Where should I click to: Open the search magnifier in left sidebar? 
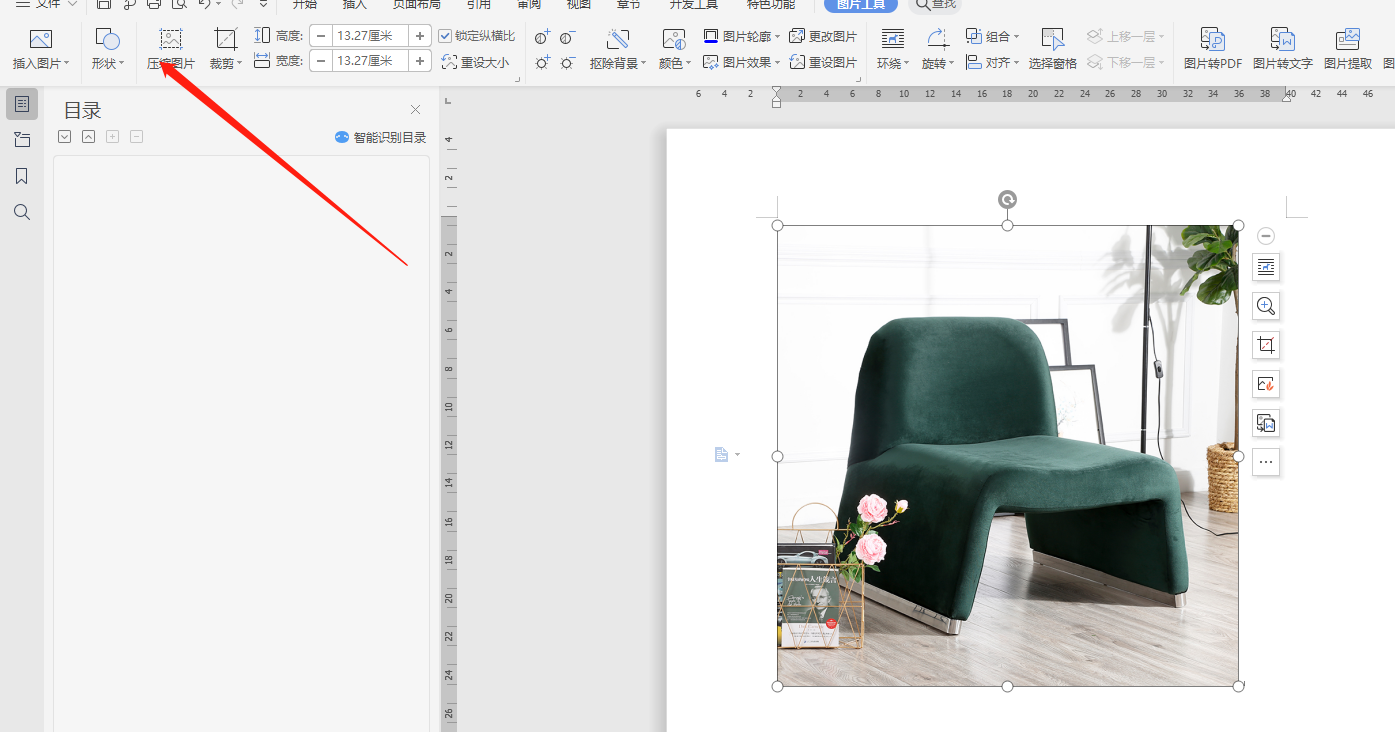point(22,212)
